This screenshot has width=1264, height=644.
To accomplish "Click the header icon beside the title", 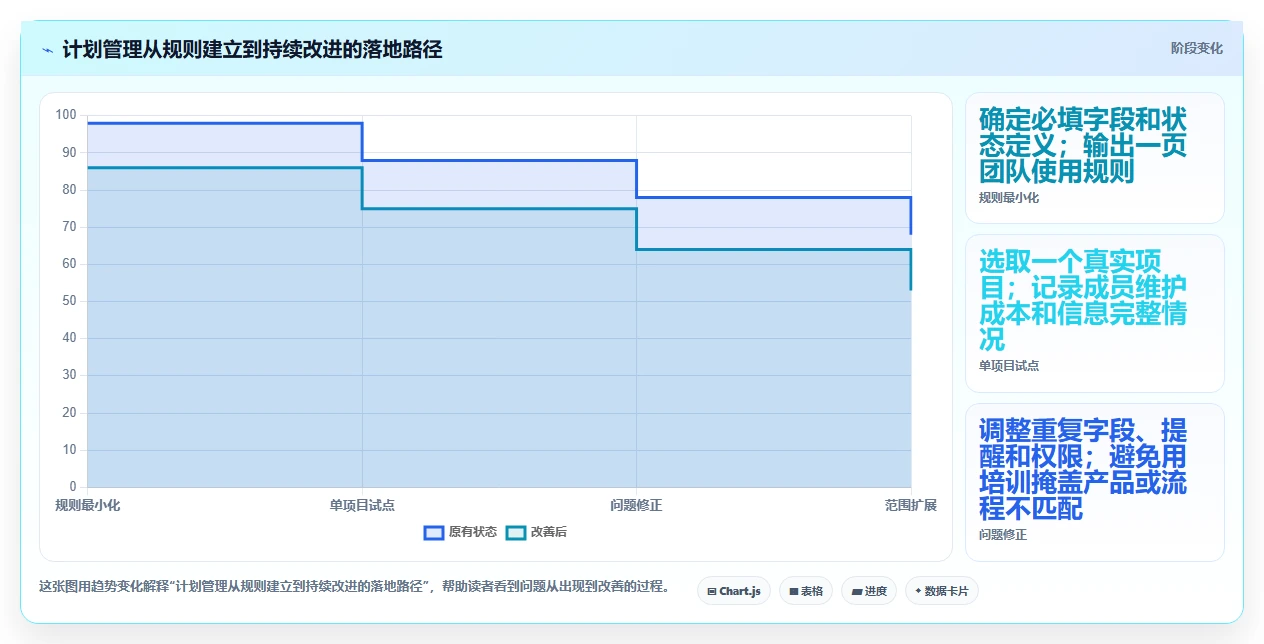I will pyautogui.click(x=48, y=49).
